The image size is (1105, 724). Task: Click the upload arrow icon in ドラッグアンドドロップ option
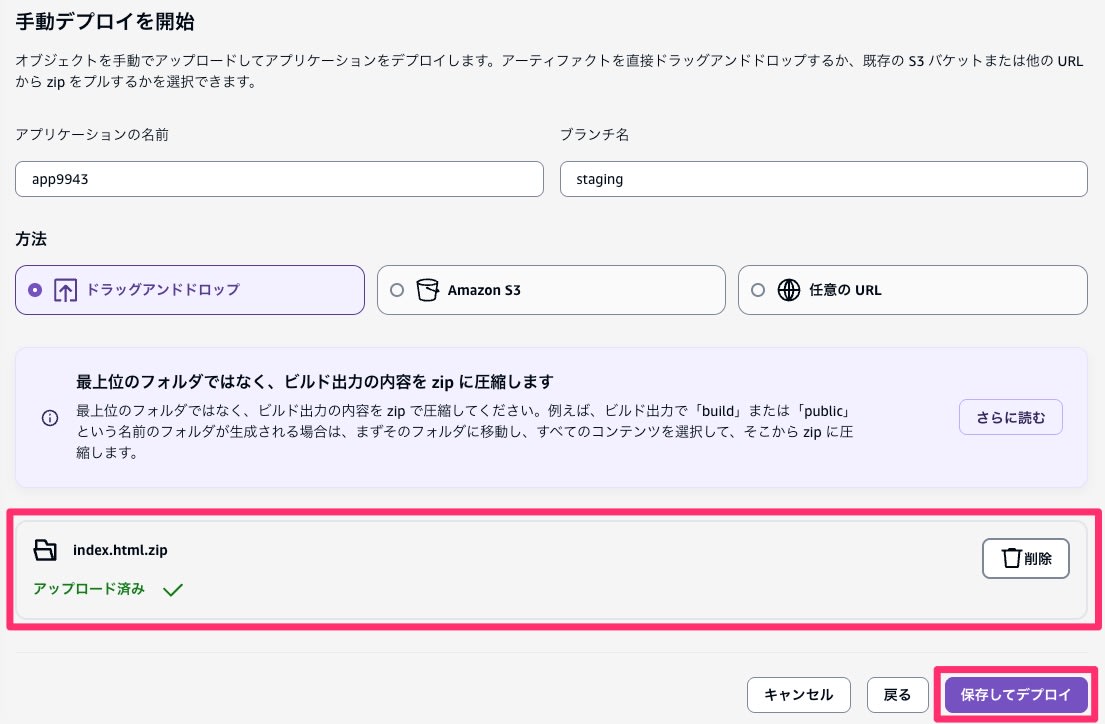coord(65,290)
